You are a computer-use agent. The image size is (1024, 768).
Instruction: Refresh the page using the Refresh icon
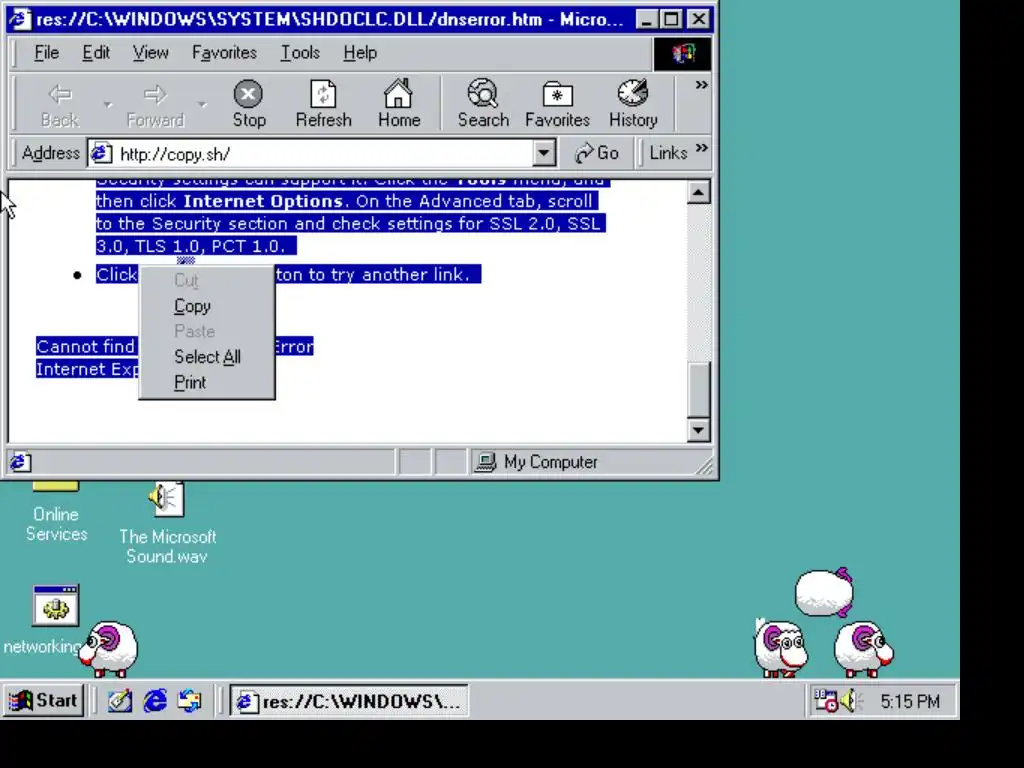[x=323, y=103]
